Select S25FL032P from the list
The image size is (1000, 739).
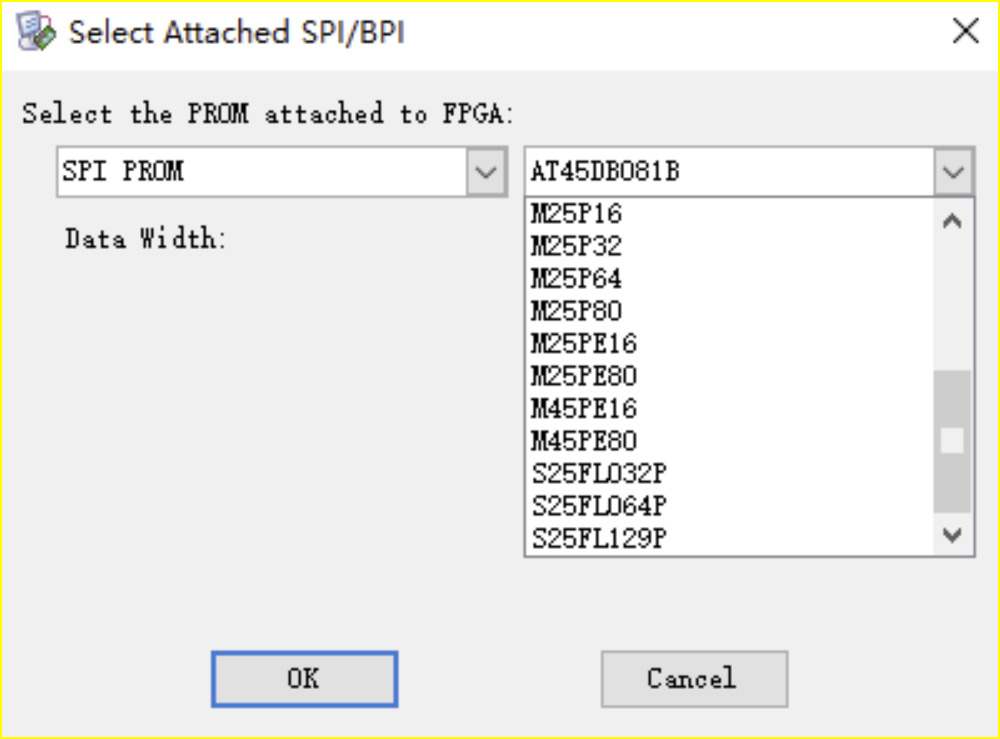598,474
